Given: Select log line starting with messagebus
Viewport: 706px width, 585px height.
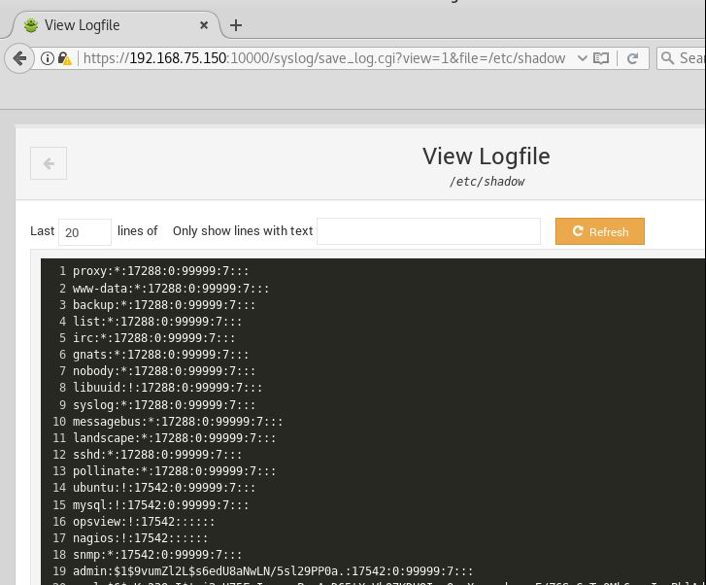Looking at the screenshot, I should click(178, 422).
